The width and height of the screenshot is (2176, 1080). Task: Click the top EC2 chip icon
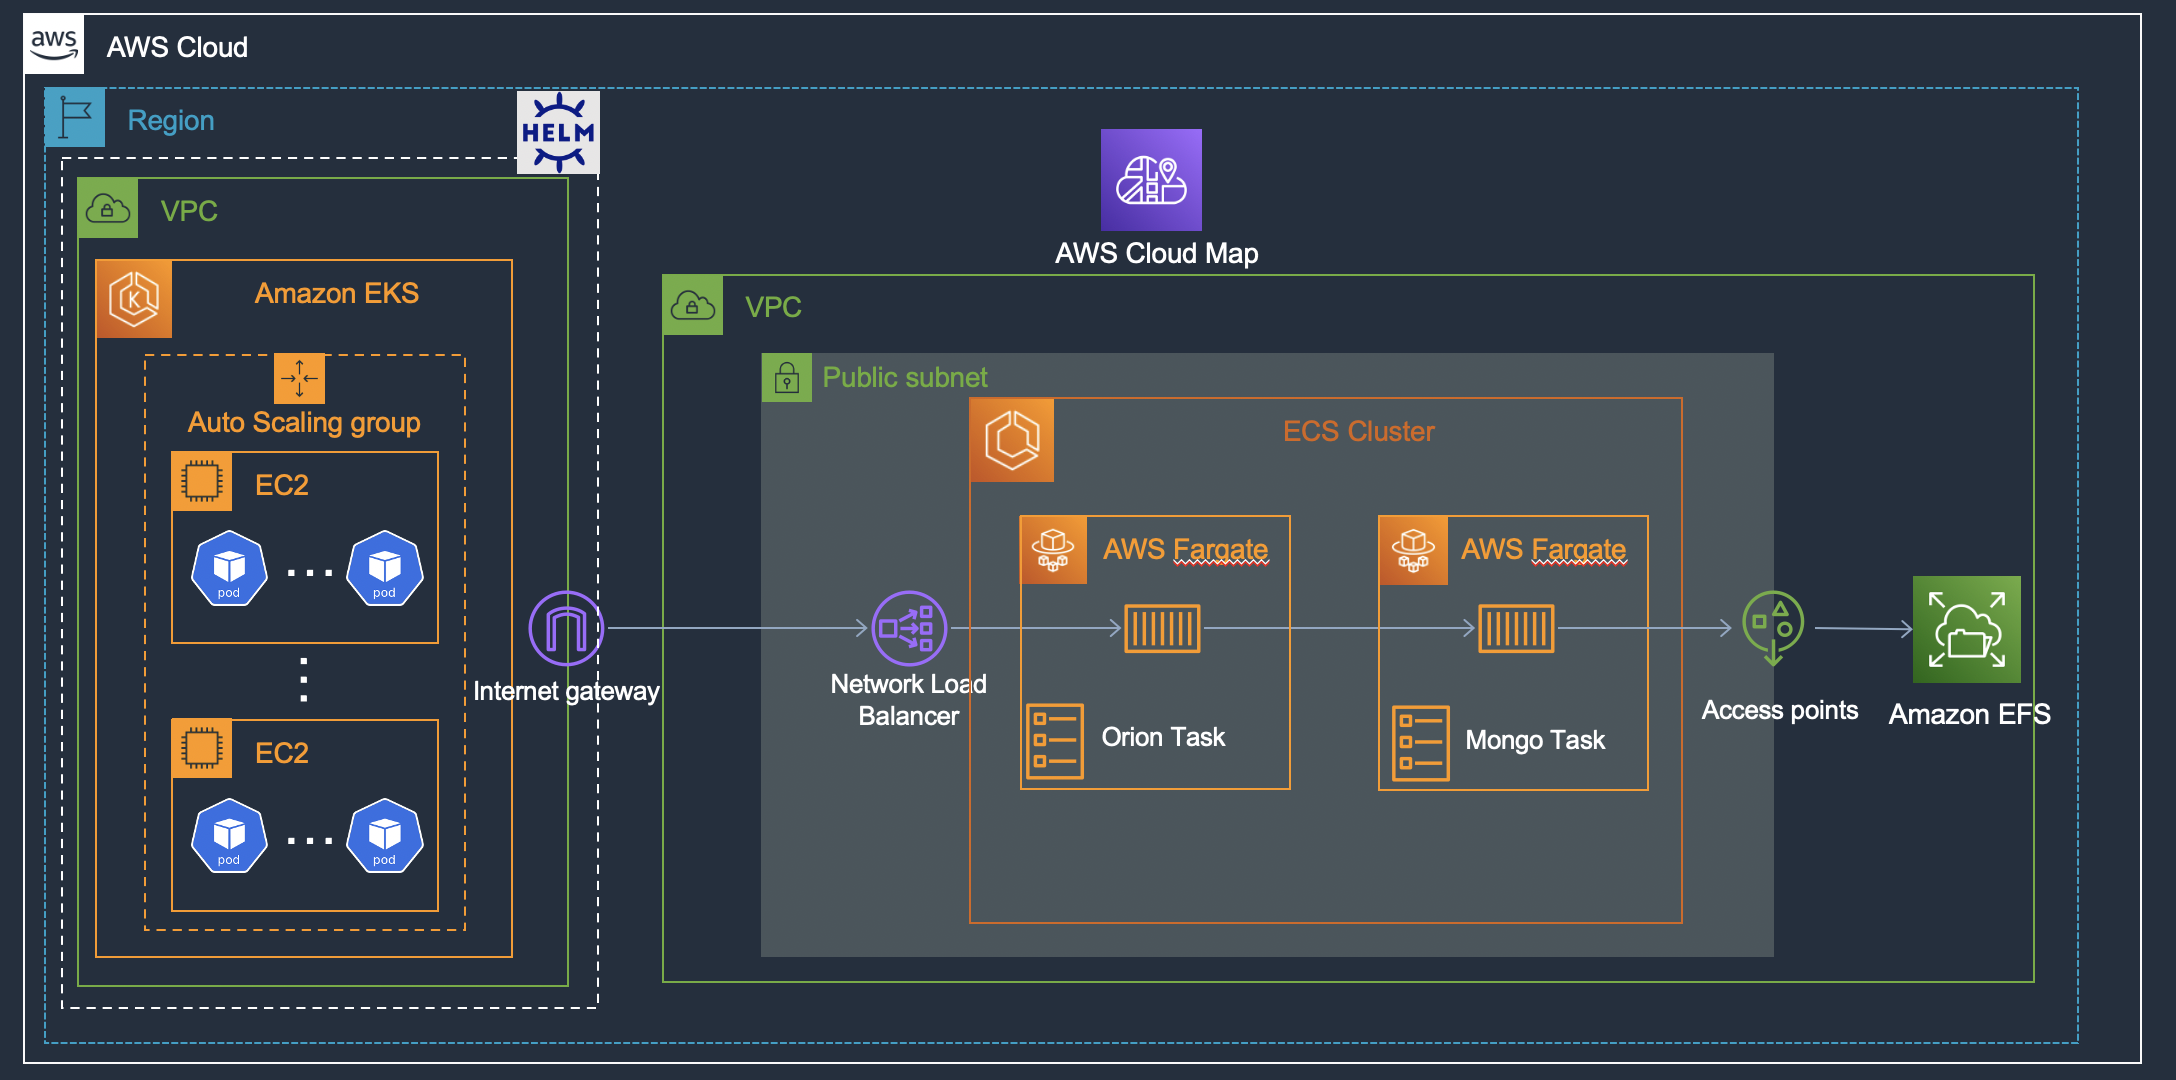pyautogui.click(x=202, y=482)
